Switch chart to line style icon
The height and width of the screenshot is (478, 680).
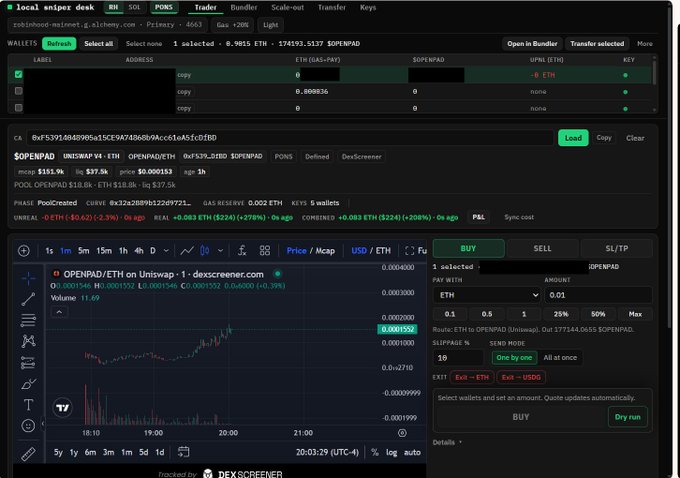(187, 251)
